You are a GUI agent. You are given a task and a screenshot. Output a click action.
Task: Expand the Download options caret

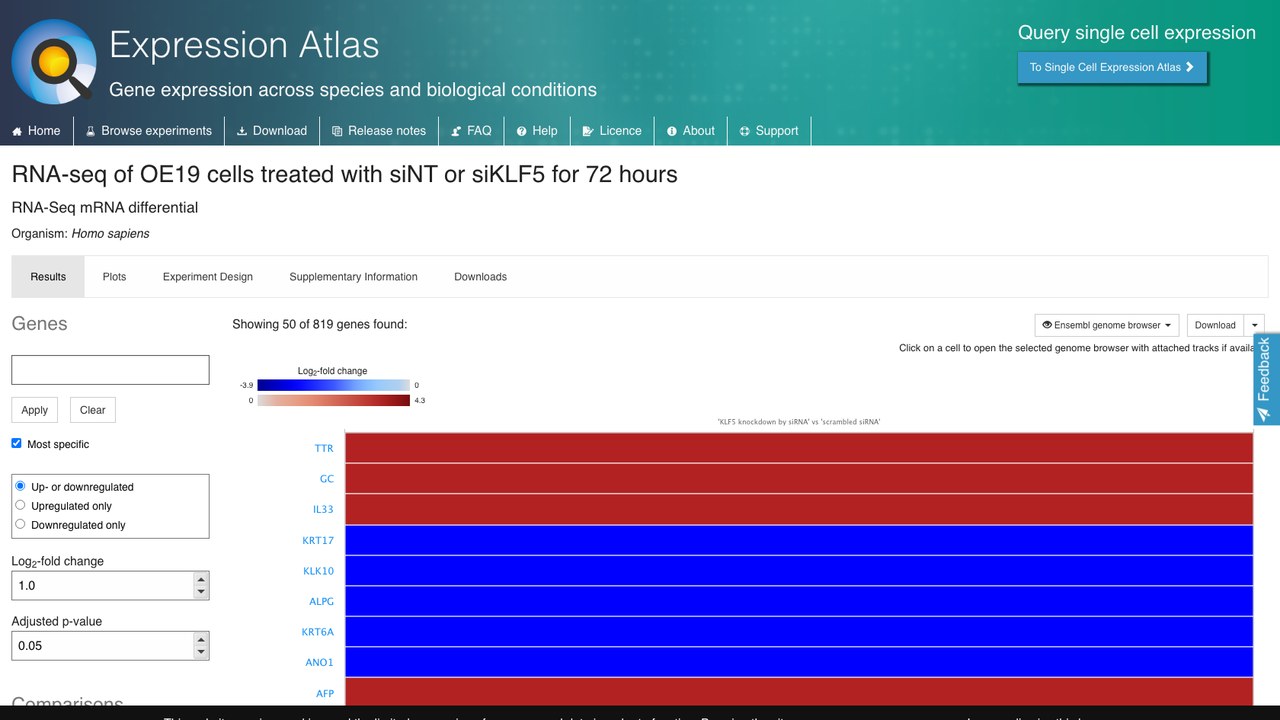tap(1254, 325)
